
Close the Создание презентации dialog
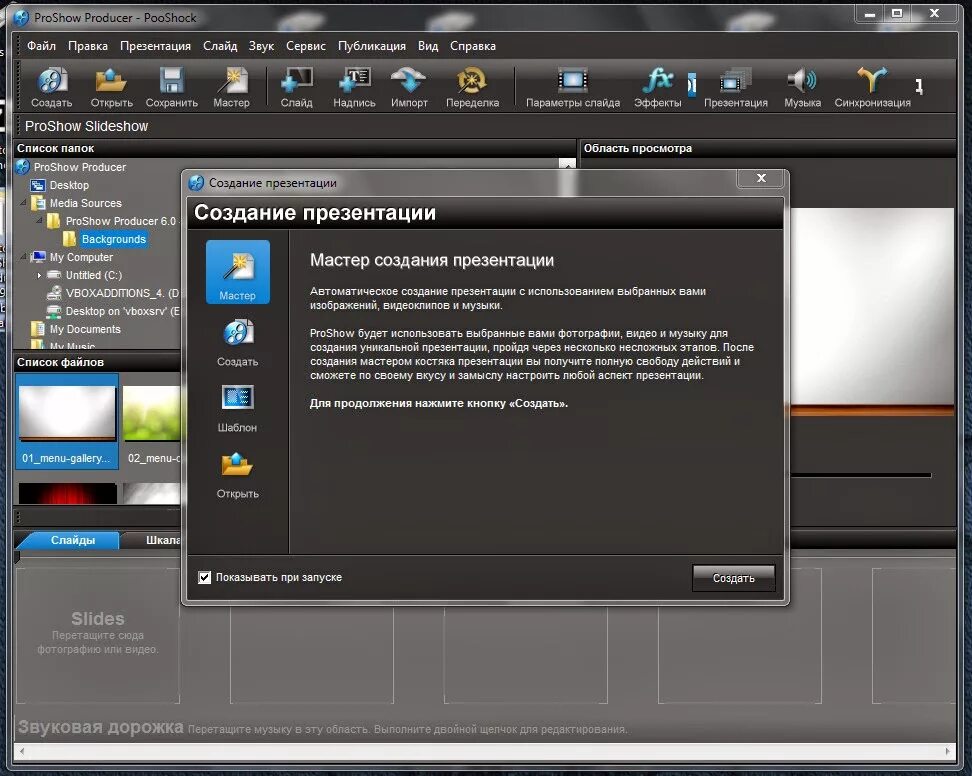tap(761, 179)
